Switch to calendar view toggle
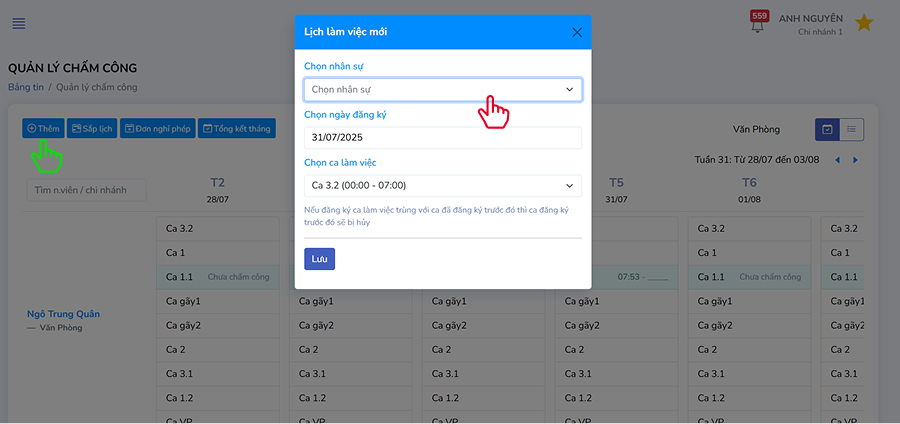Image resolution: width=900 pixels, height=424 pixels. click(x=827, y=129)
